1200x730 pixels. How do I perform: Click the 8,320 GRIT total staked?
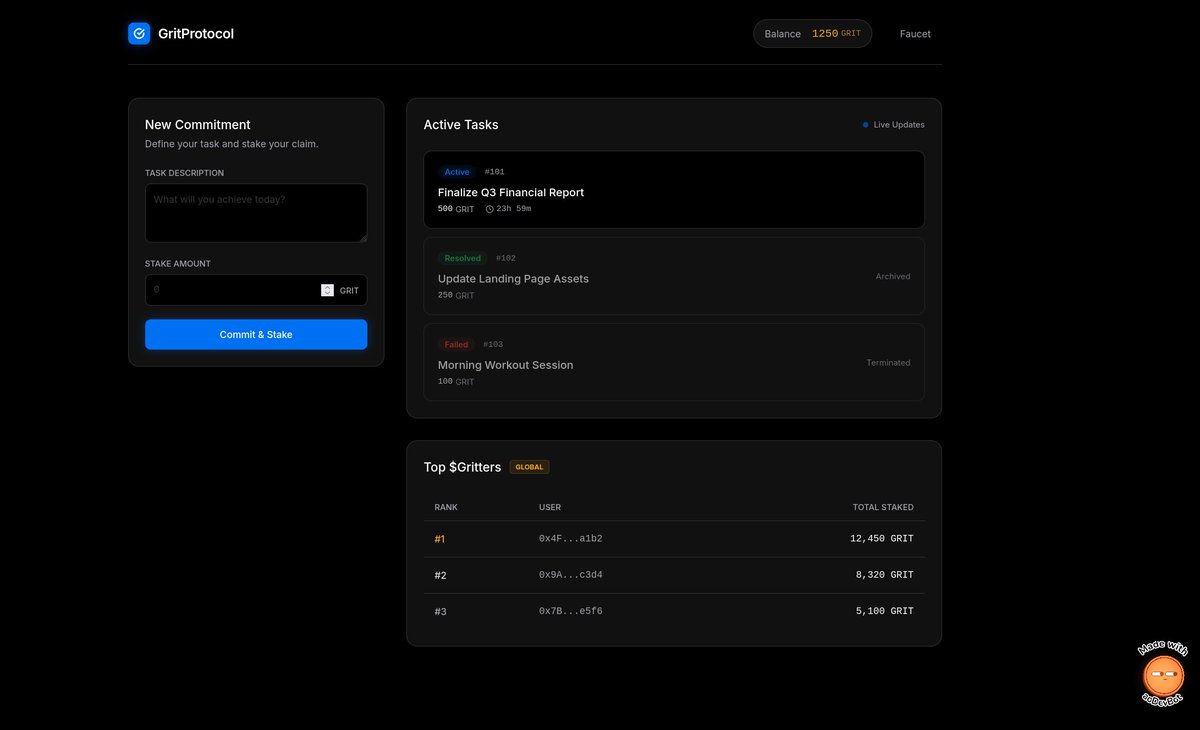click(885, 575)
